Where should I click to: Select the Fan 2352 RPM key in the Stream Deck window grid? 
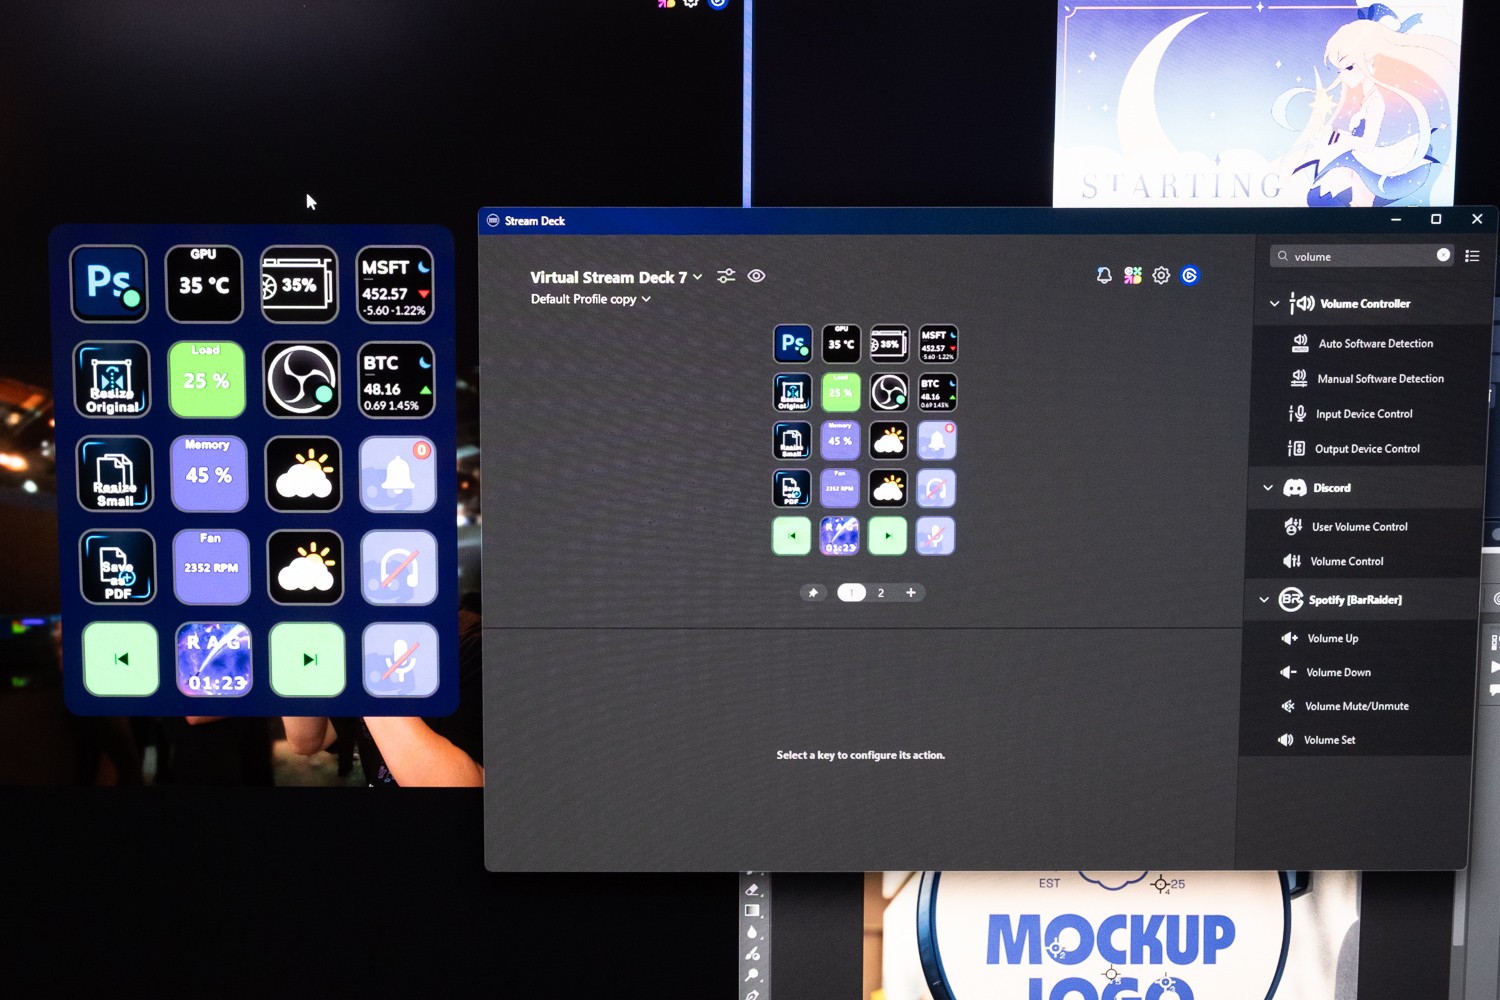tap(841, 488)
